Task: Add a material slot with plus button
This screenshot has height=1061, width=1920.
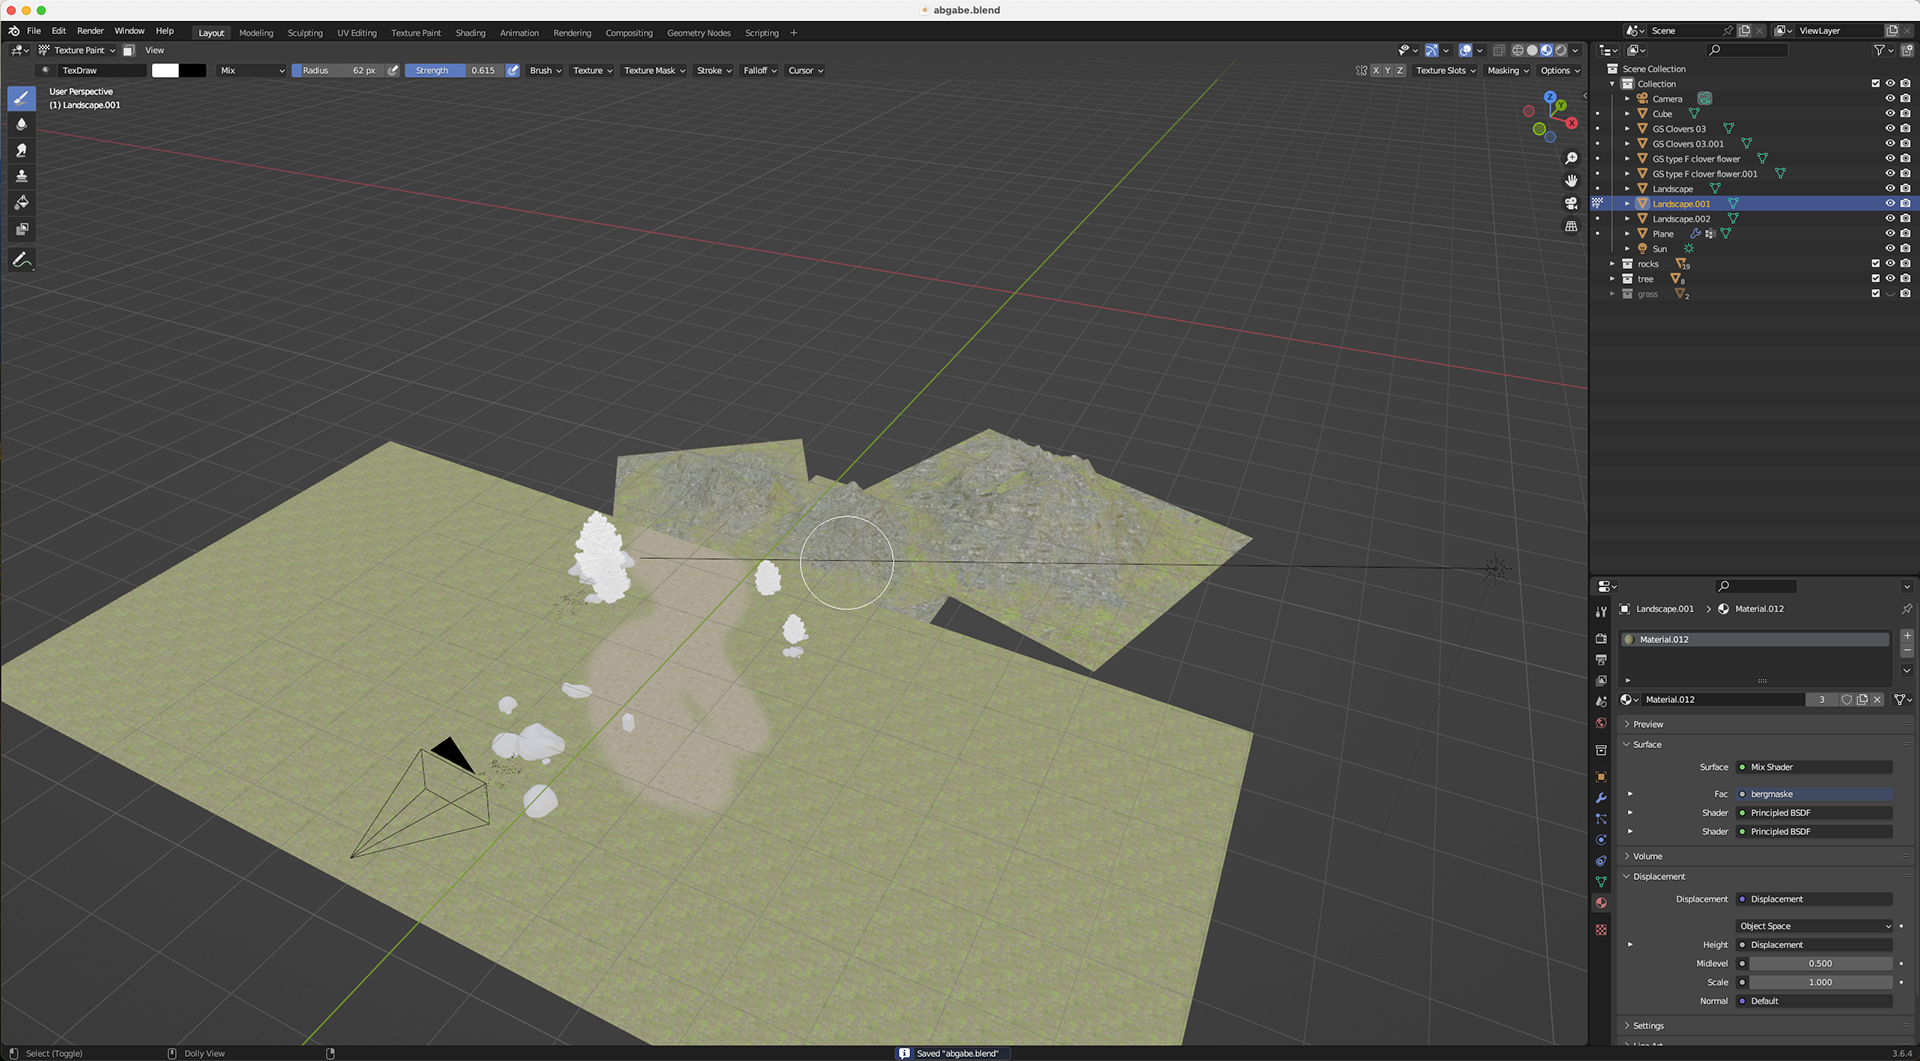Action: 1907,636
